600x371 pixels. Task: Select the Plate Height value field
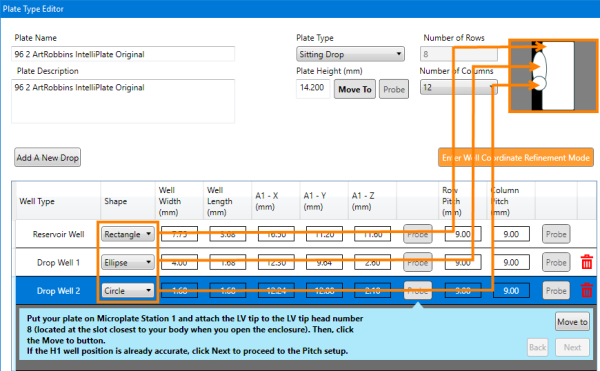[x=313, y=88]
